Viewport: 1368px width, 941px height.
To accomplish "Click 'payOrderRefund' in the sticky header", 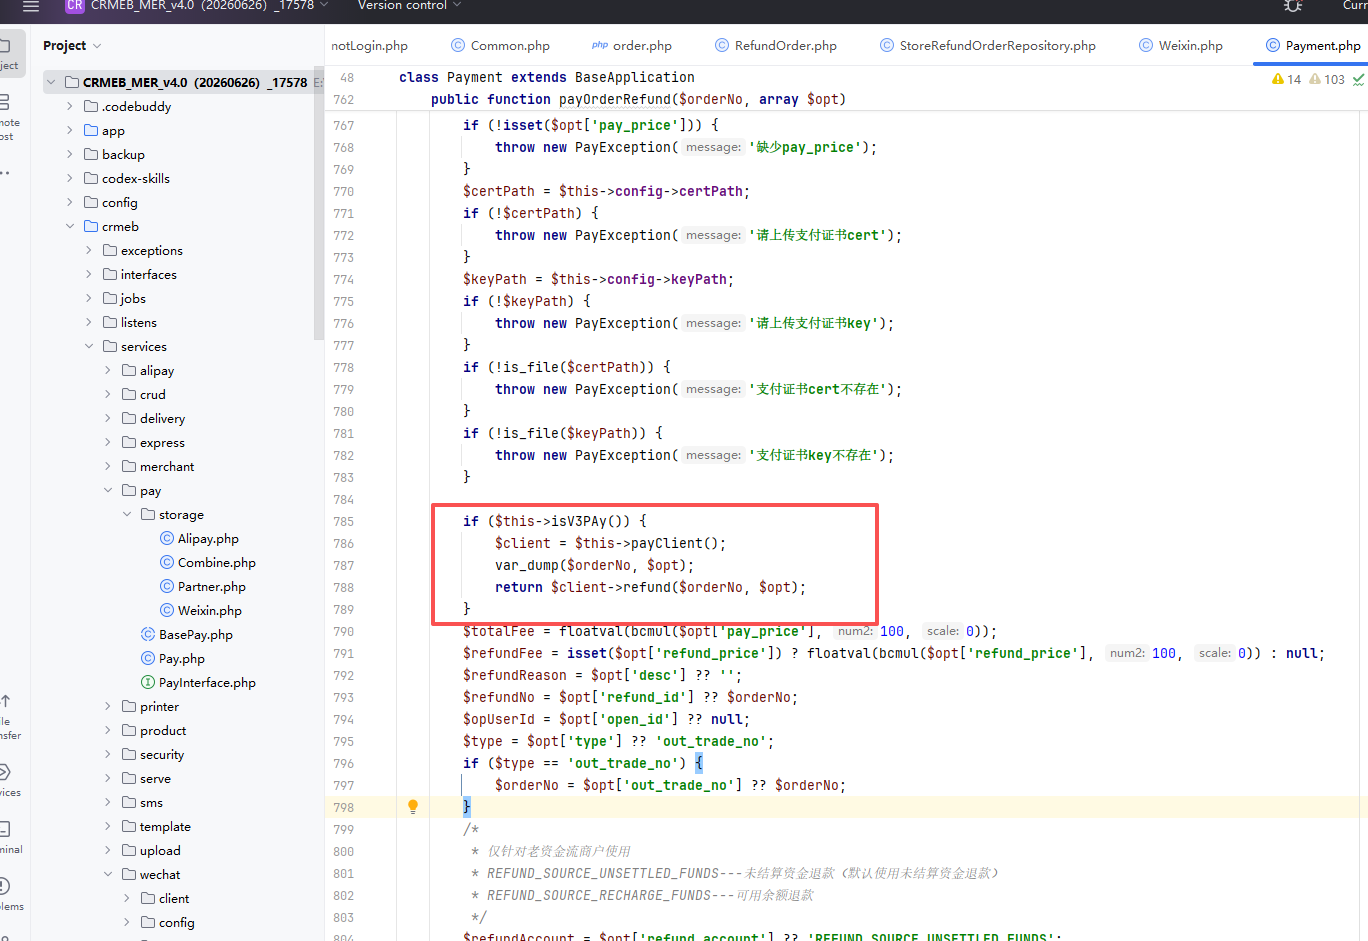I will [614, 99].
